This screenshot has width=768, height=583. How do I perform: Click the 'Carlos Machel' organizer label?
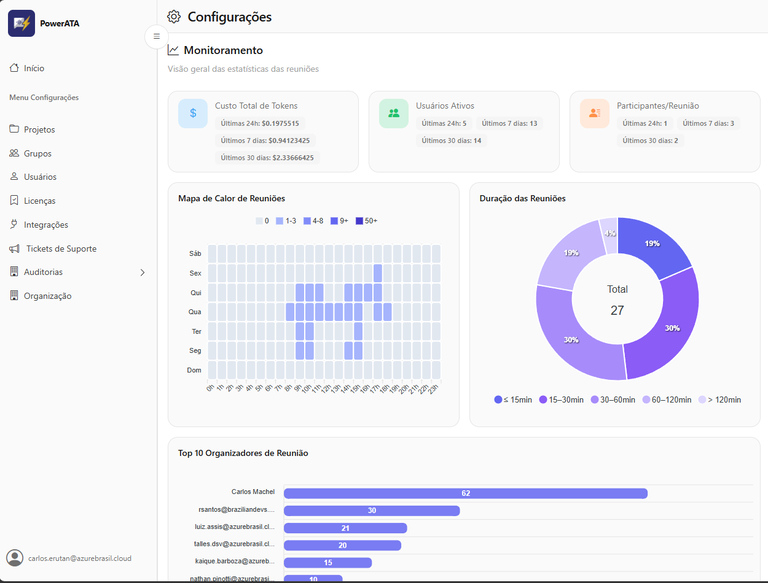pyautogui.click(x=253, y=491)
